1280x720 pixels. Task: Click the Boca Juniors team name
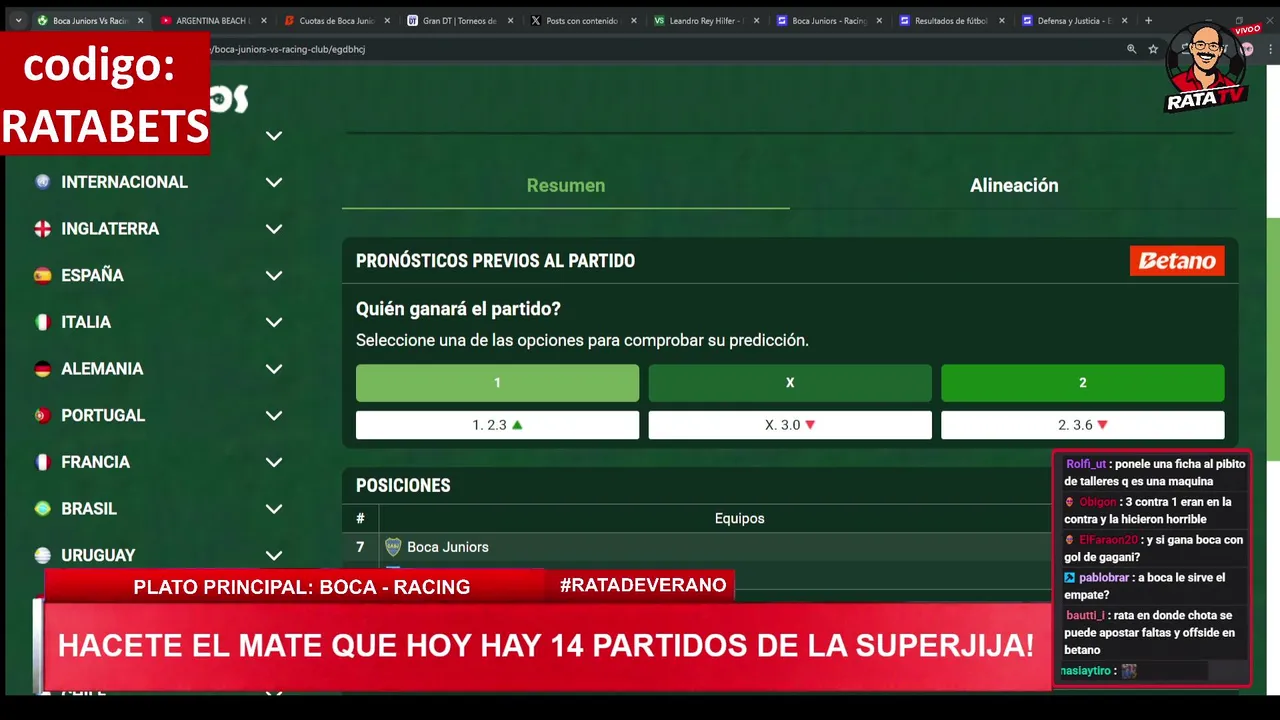coord(448,547)
